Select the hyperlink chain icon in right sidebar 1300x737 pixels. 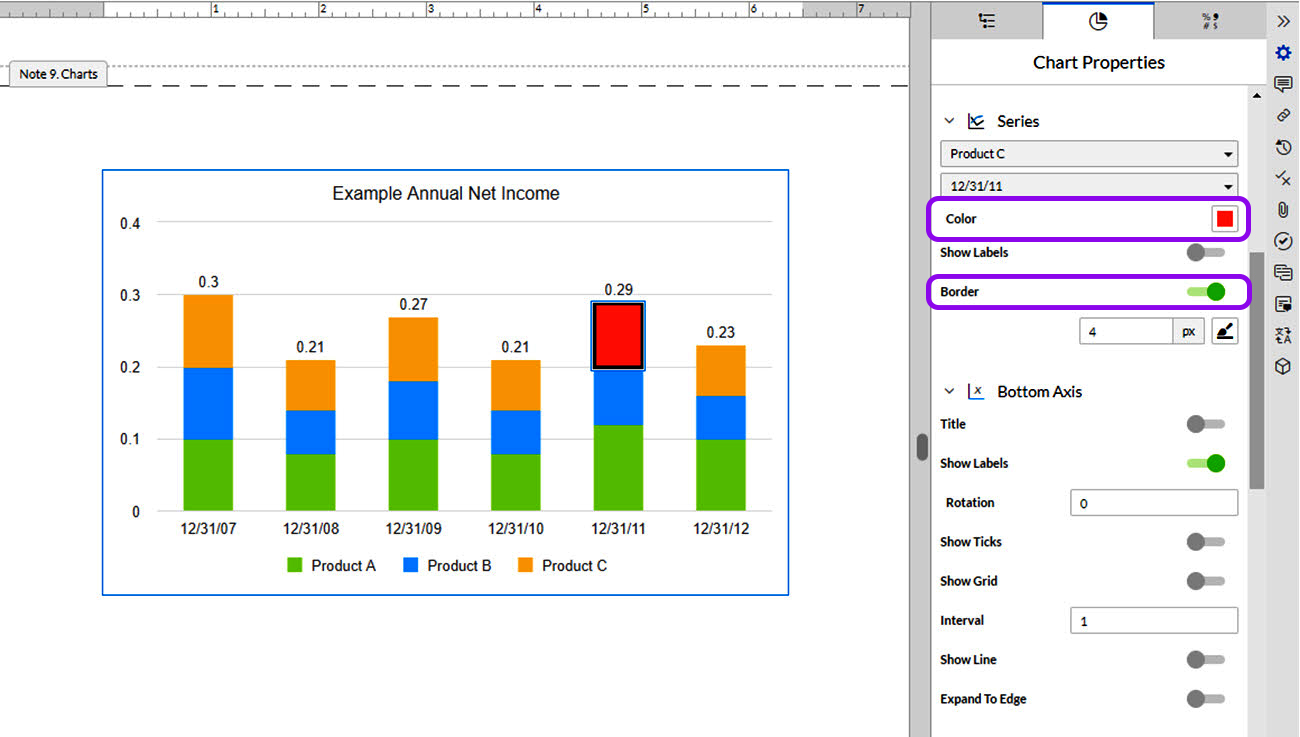click(1283, 115)
